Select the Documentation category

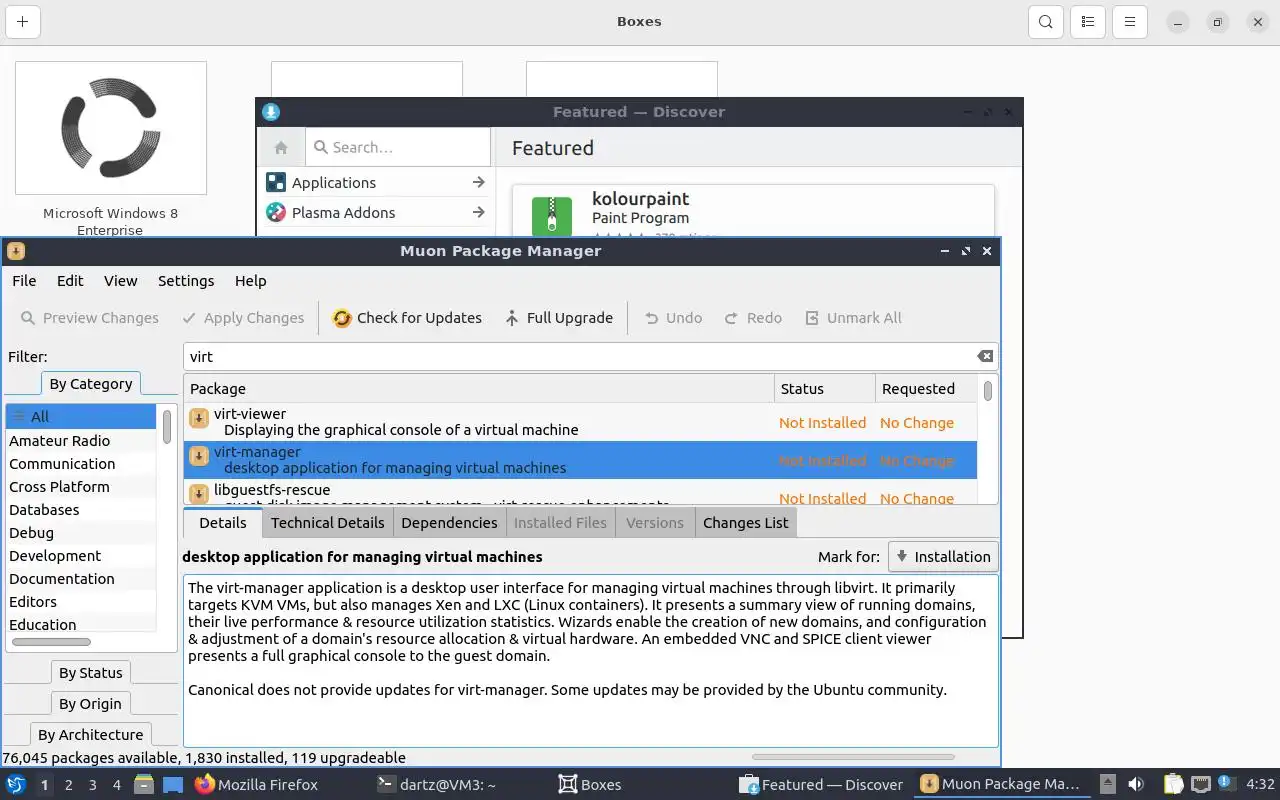pyautogui.click(x=81, y=579)
